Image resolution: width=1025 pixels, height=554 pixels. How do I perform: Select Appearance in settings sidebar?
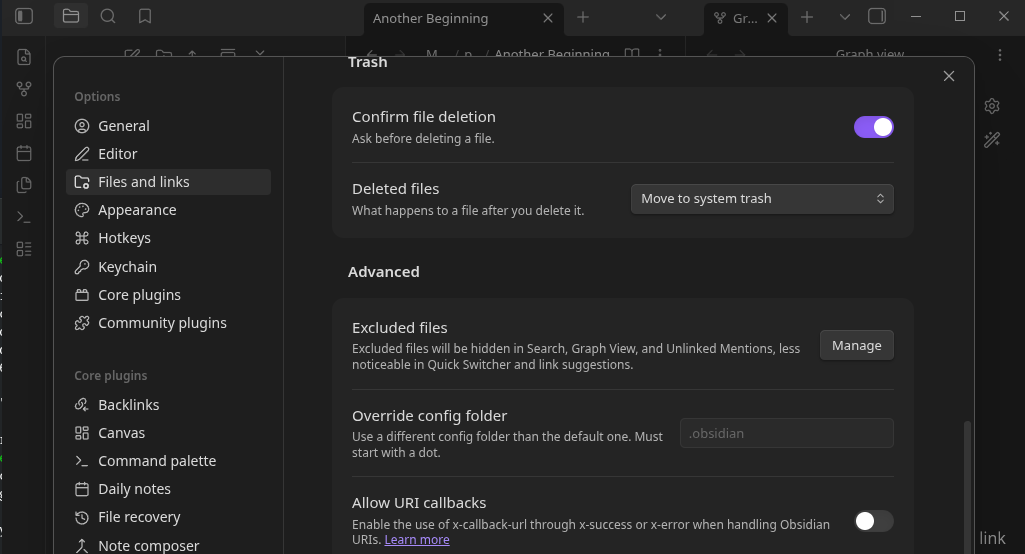click(137, 210)
